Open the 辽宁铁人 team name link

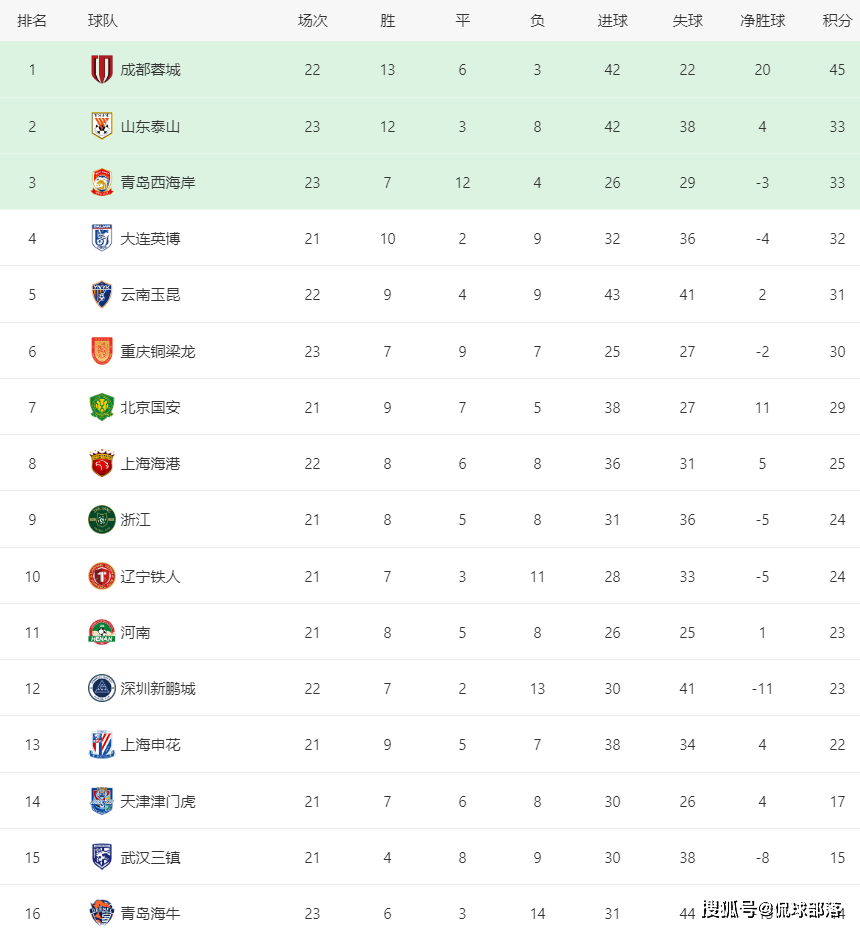(150, 576)
